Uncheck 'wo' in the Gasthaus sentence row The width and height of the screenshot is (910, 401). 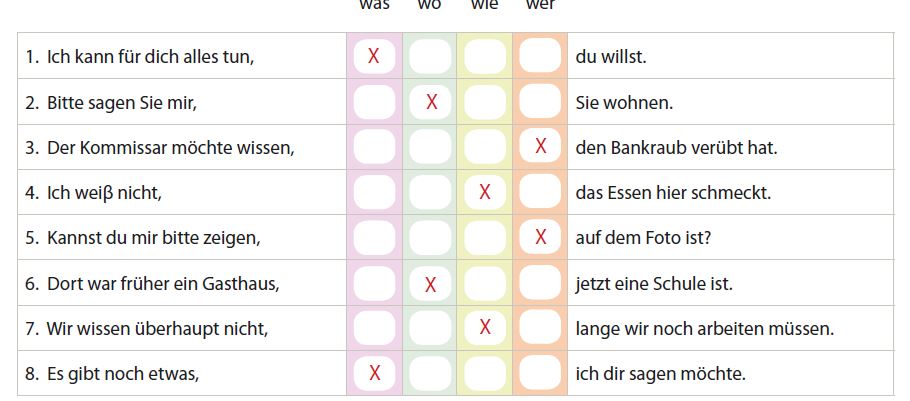430,283
